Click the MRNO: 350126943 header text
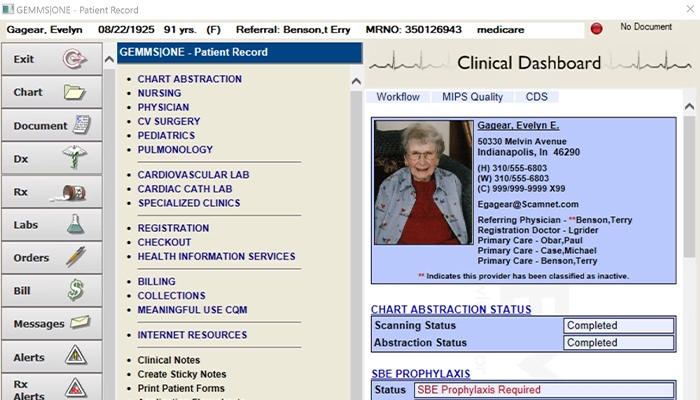 pyautogui.click(x=413, y=30)
